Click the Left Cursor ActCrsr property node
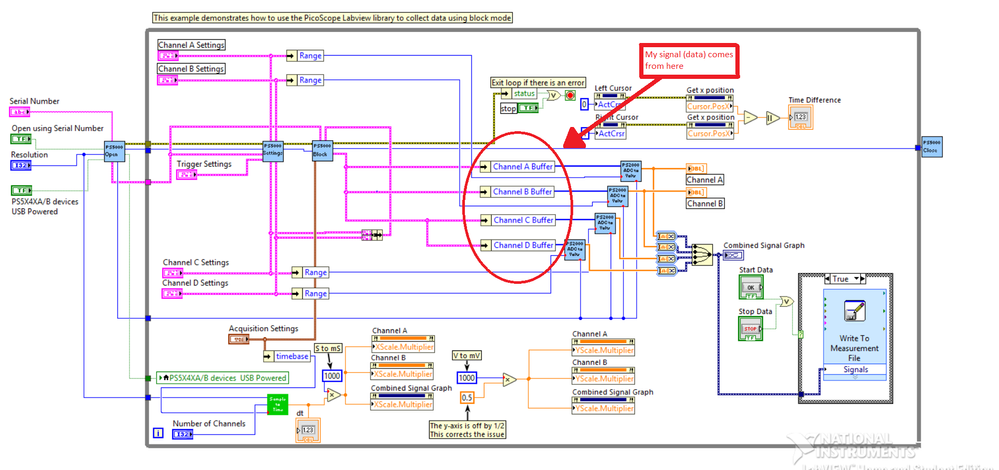Viewport: 999px width, 470px height. pyautogui.click(x=610, y=101)
